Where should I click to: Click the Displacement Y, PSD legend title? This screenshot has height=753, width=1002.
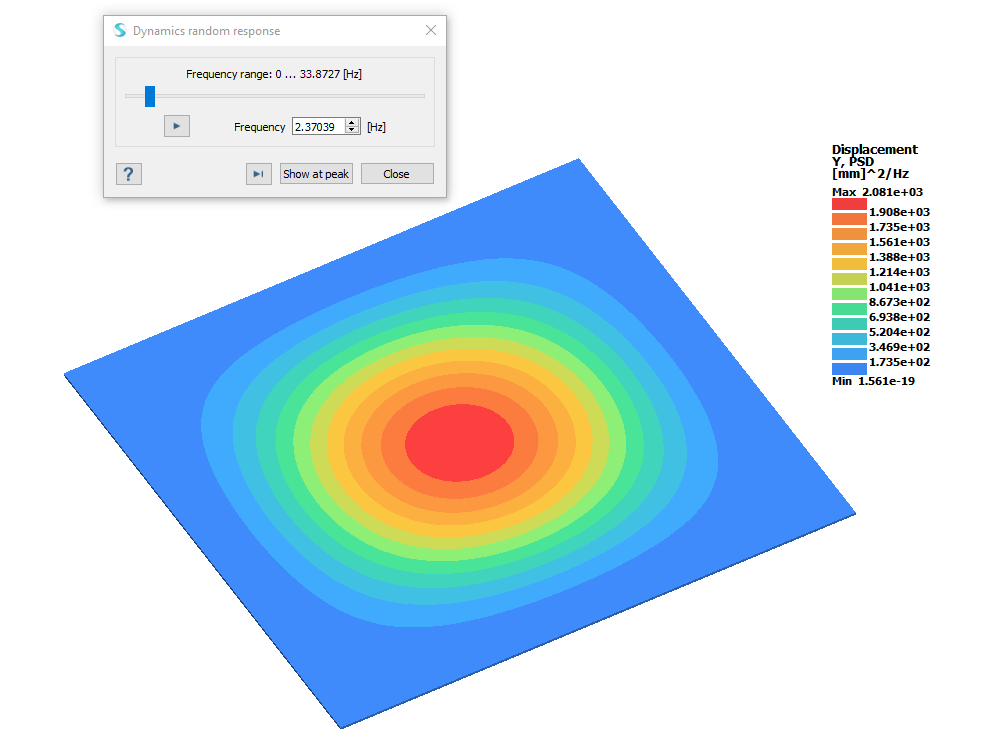[874, 156]
